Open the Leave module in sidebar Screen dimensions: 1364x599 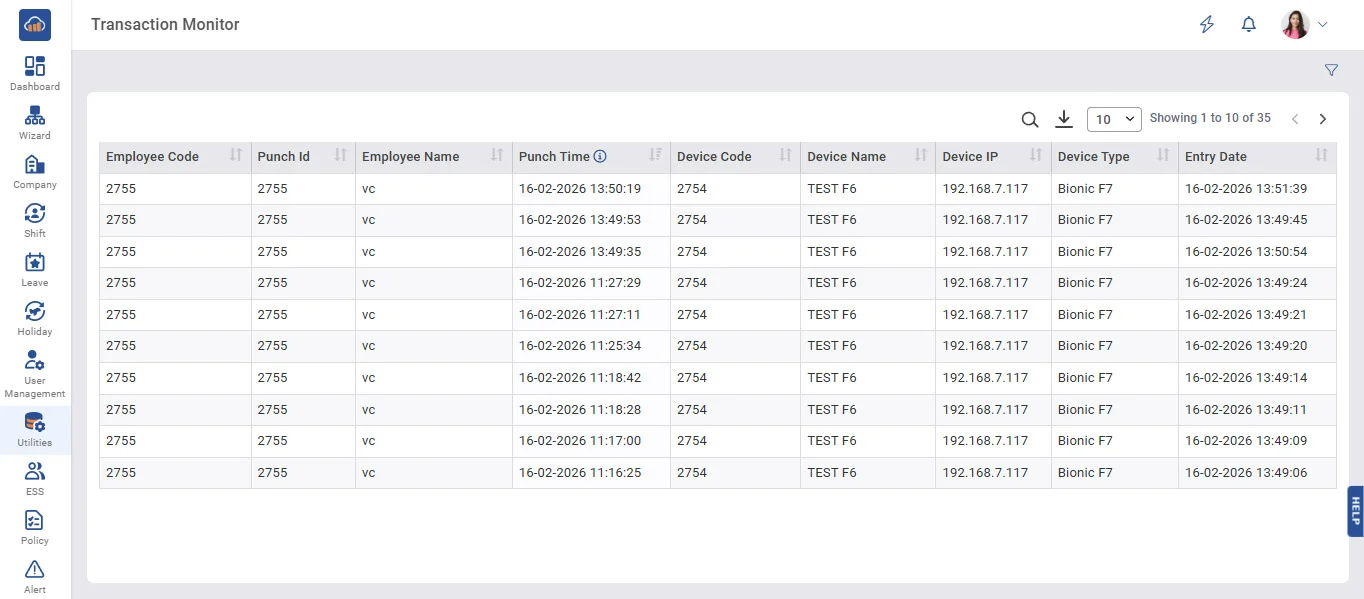tap(35, 269)
